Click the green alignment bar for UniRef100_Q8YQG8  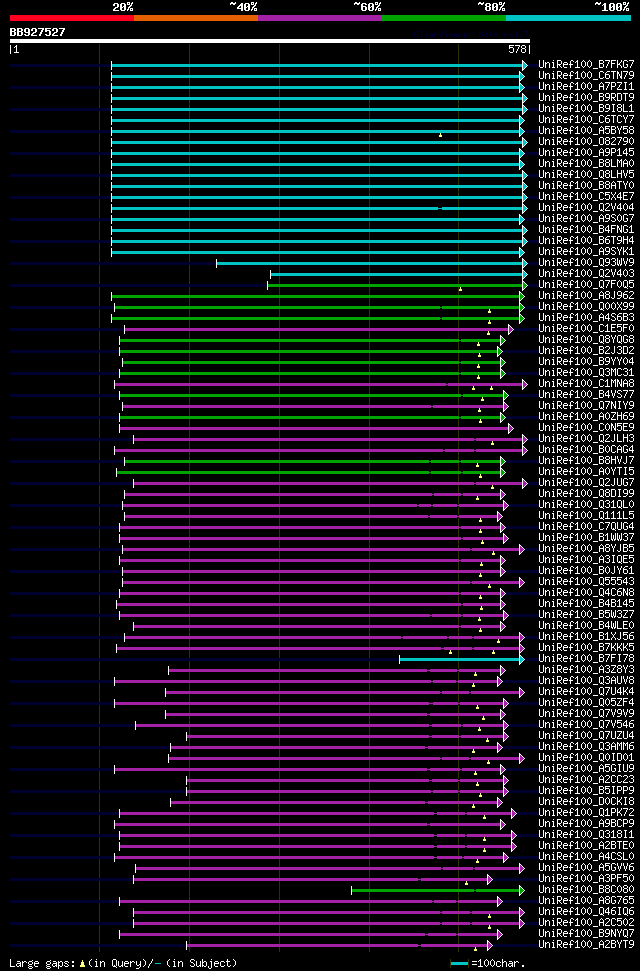tap(310, 341)
